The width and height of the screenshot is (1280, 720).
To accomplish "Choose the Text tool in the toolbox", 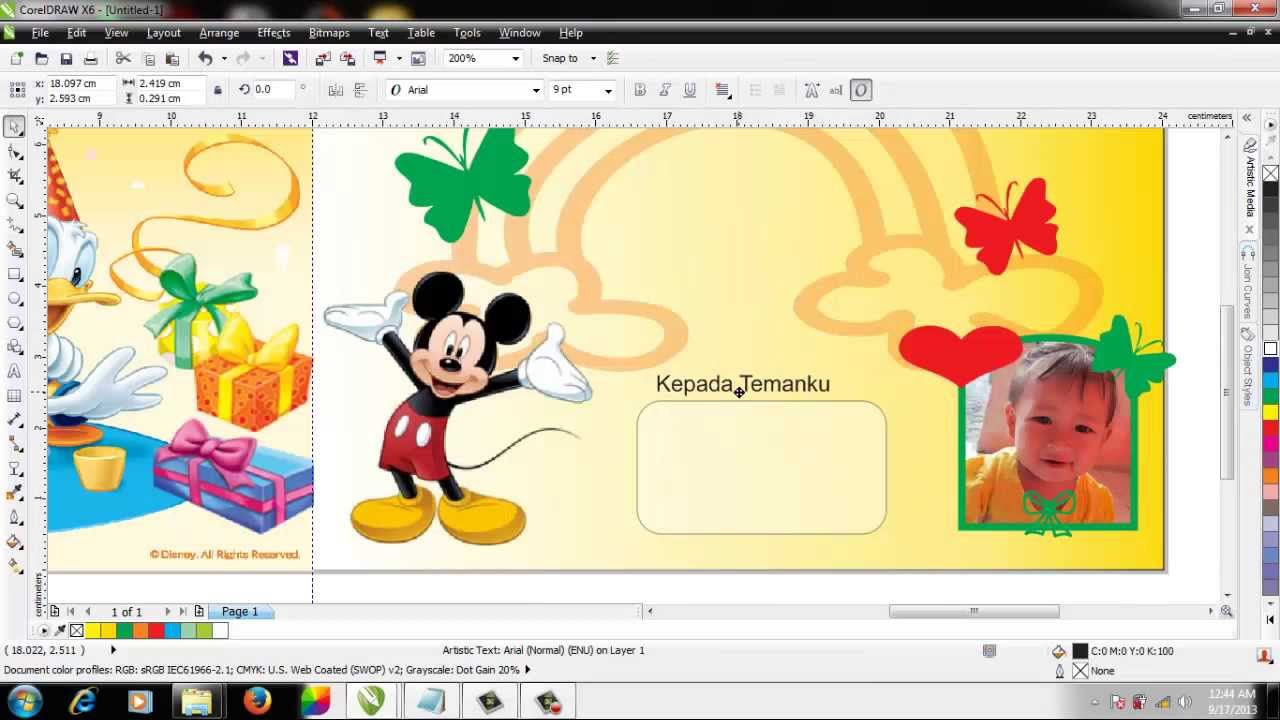I will (14, 371).
